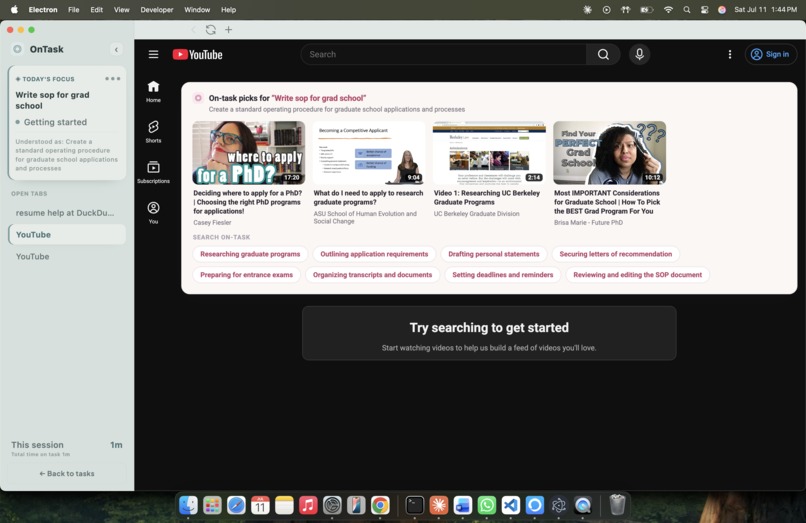
Task: Open 'where to apply for a PhD' thumbnail
Action: pyautogui.click(x=249, y=153)
